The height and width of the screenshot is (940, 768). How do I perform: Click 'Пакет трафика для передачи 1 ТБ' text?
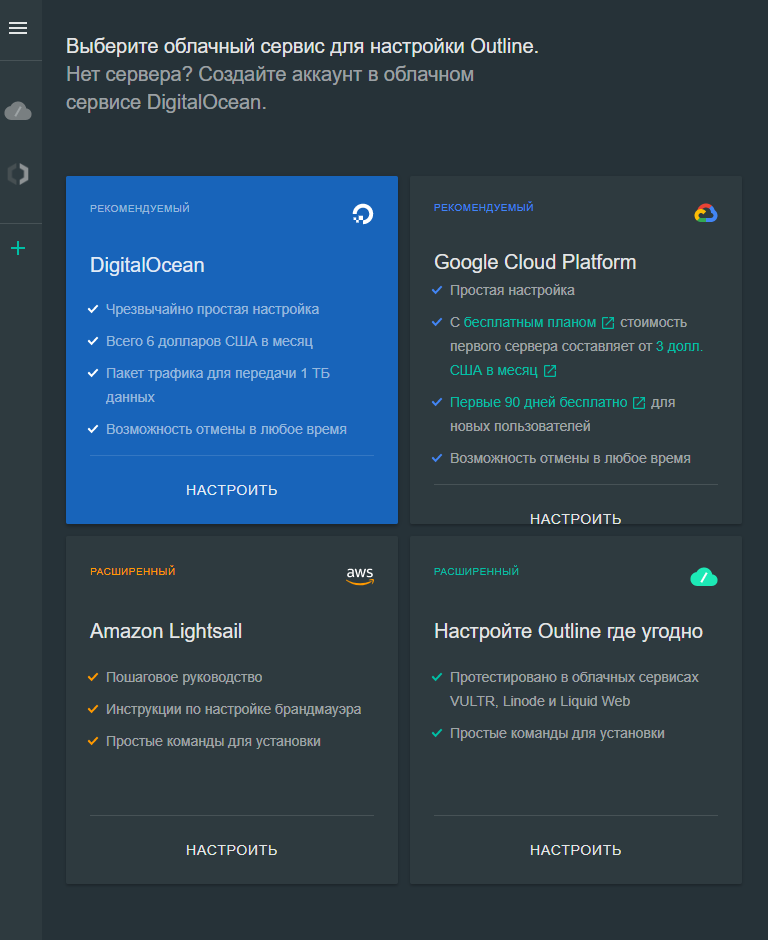coord(218,373)
